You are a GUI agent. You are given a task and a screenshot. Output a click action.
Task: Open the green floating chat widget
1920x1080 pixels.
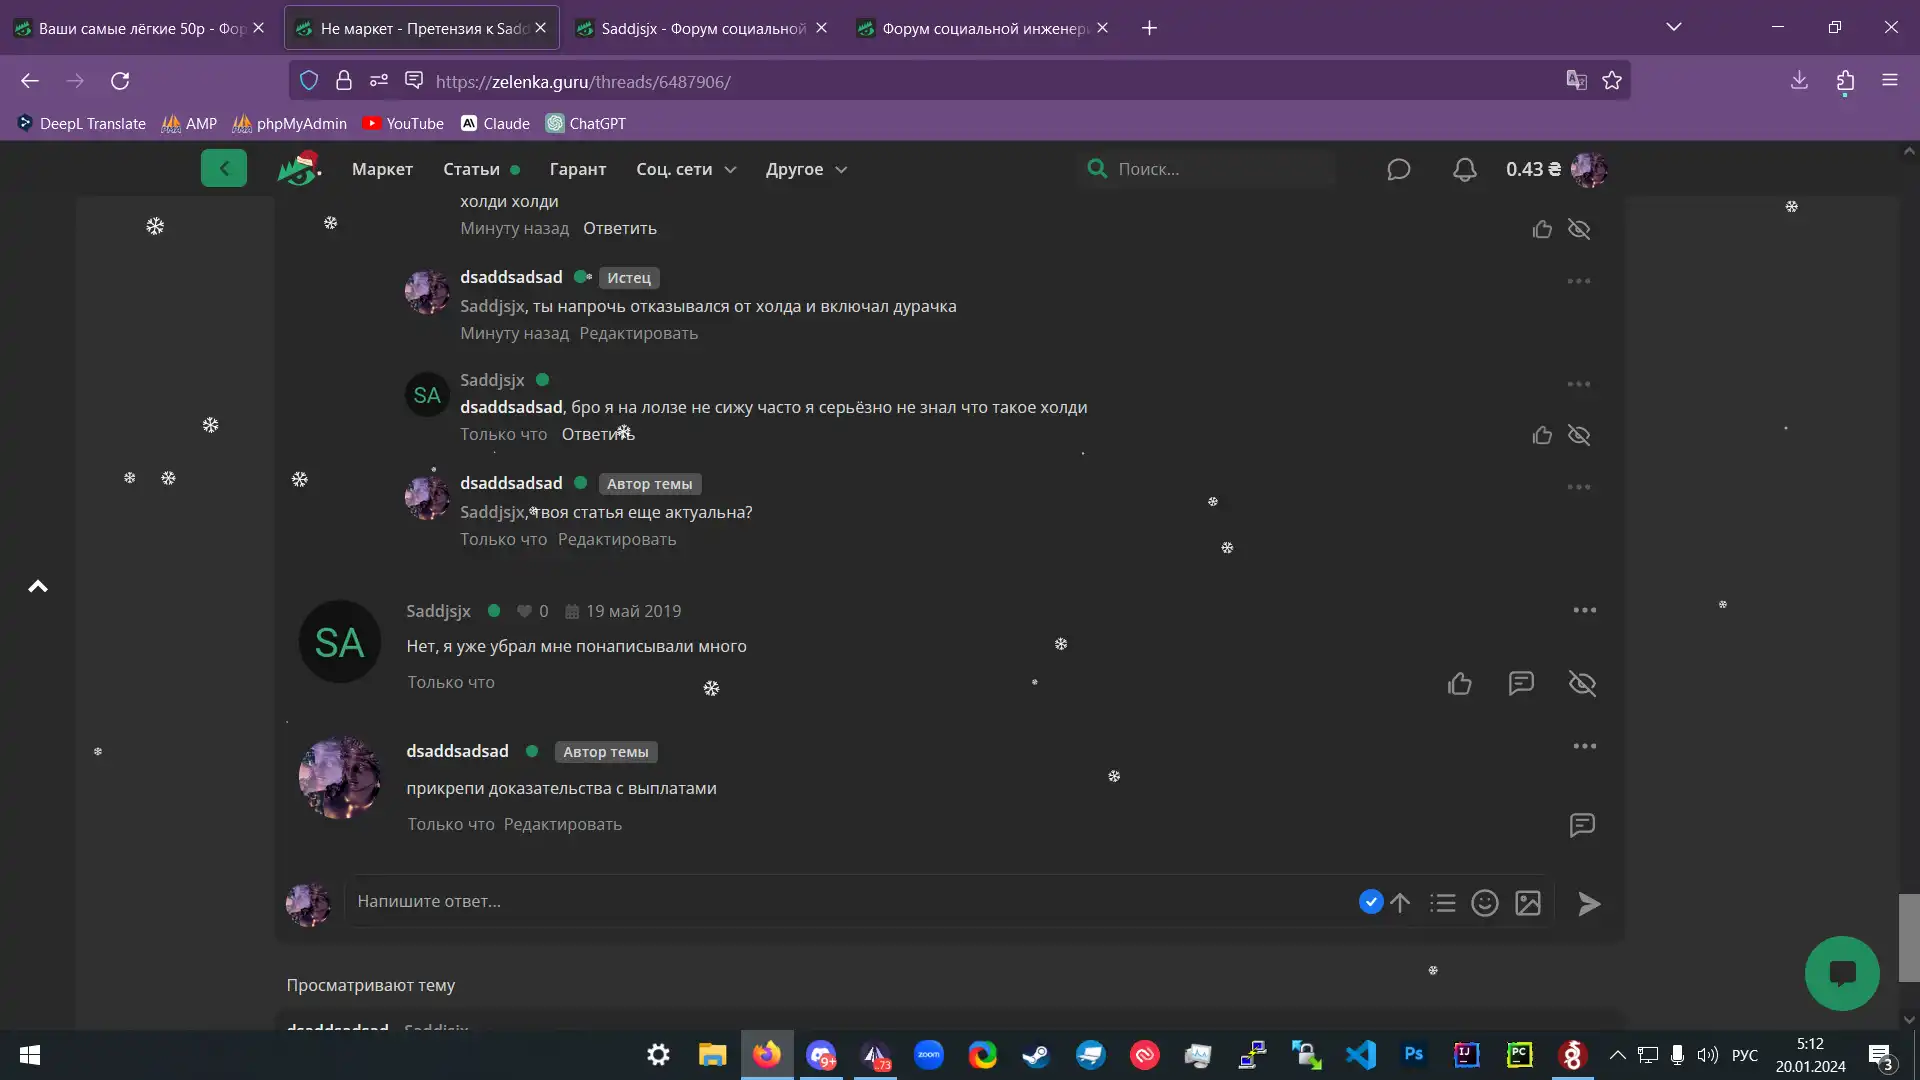(1842, 973)
